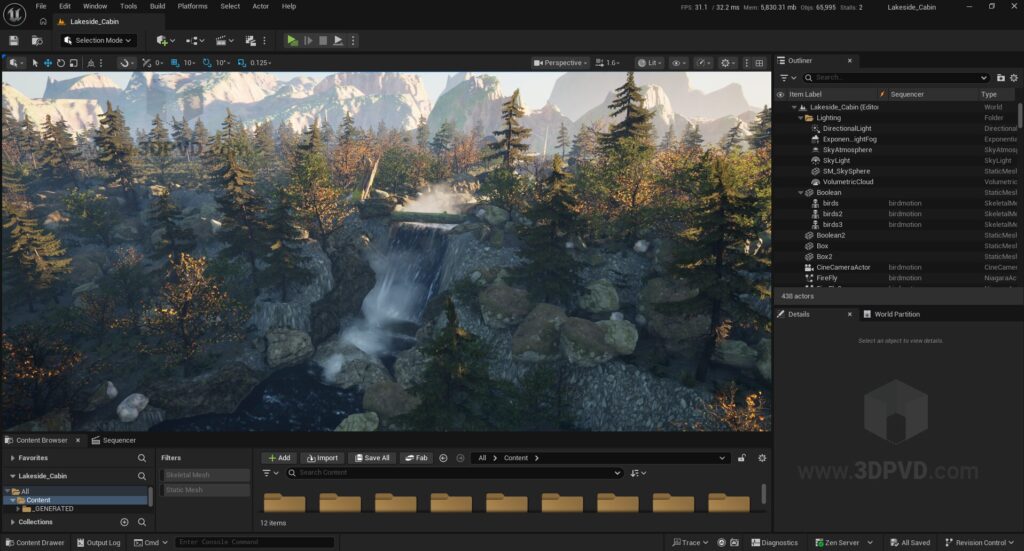Open the Selection Mode dropdown
Viewport: 1024px width, 551px height.
click(x=97, y=40)
